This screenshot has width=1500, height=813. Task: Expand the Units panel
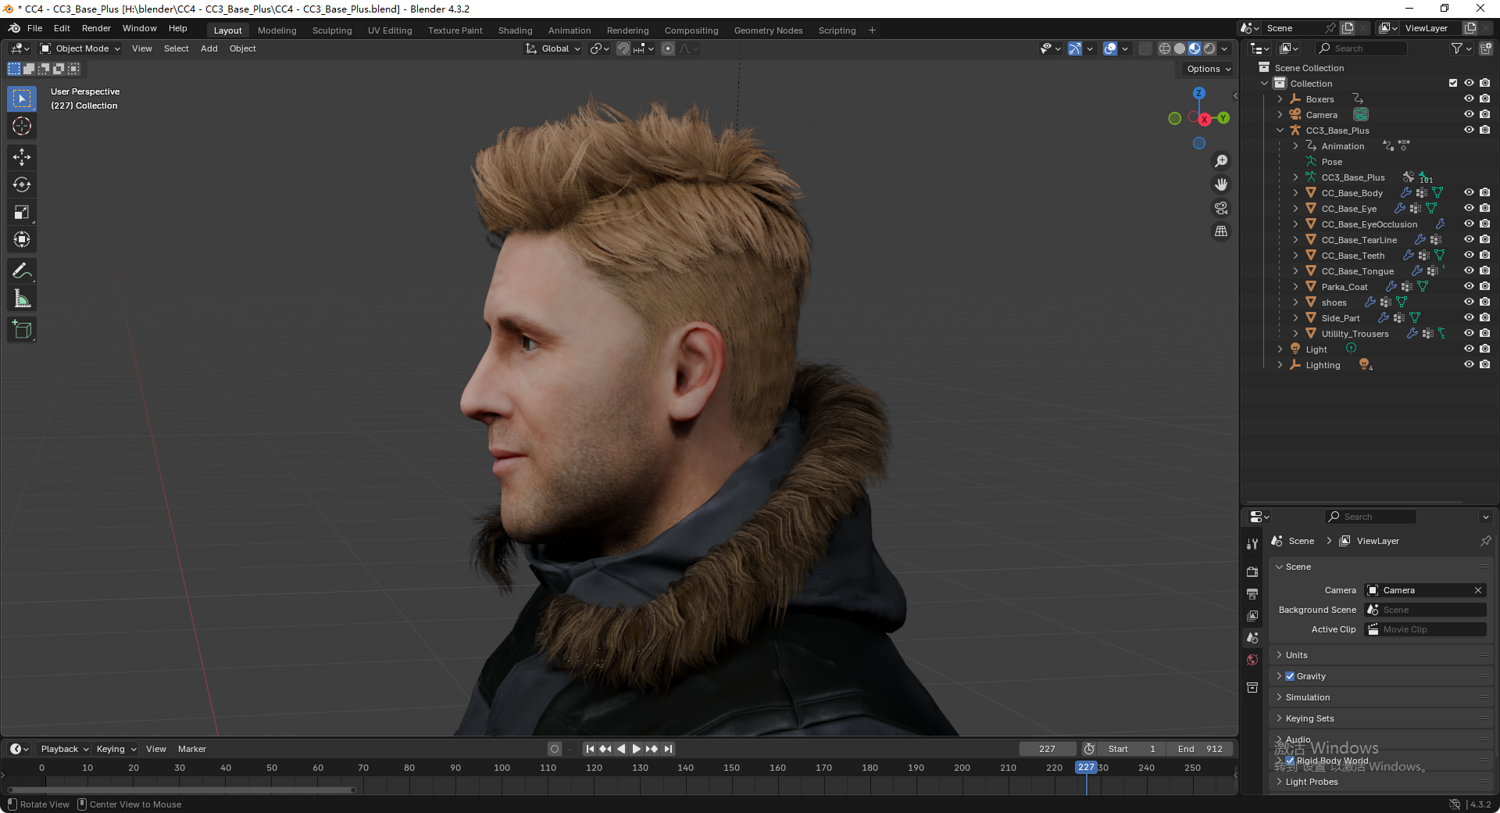(x=1296, y=655)
